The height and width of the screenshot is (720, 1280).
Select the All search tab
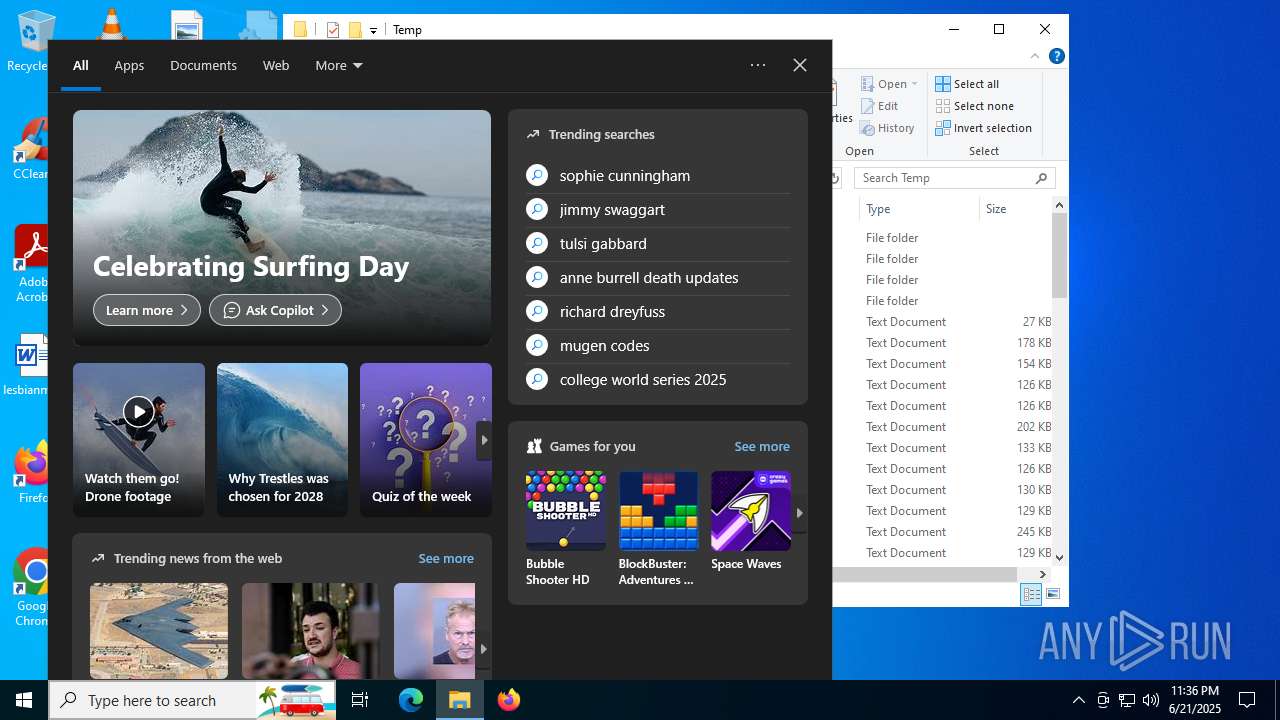tap(81, 65)
